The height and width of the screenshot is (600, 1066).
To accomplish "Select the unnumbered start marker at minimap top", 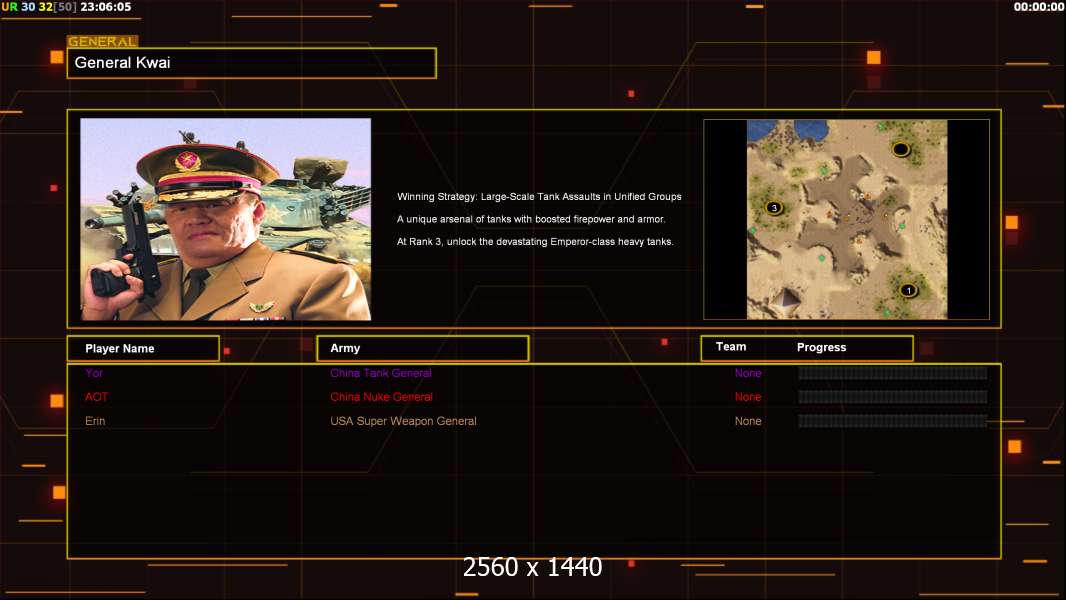I will click(900, 150).
